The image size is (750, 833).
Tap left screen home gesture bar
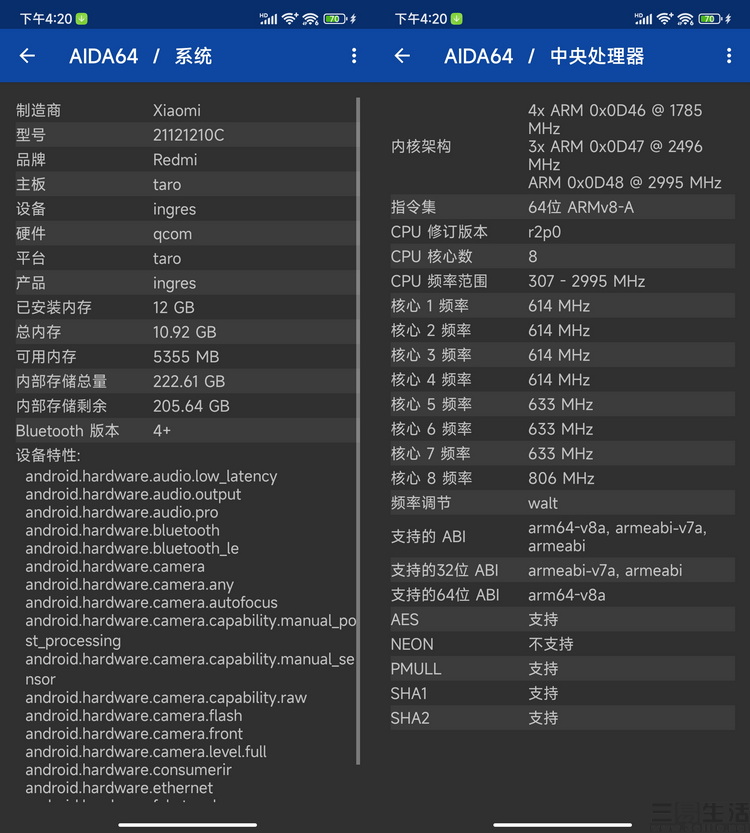click(188, 824)
